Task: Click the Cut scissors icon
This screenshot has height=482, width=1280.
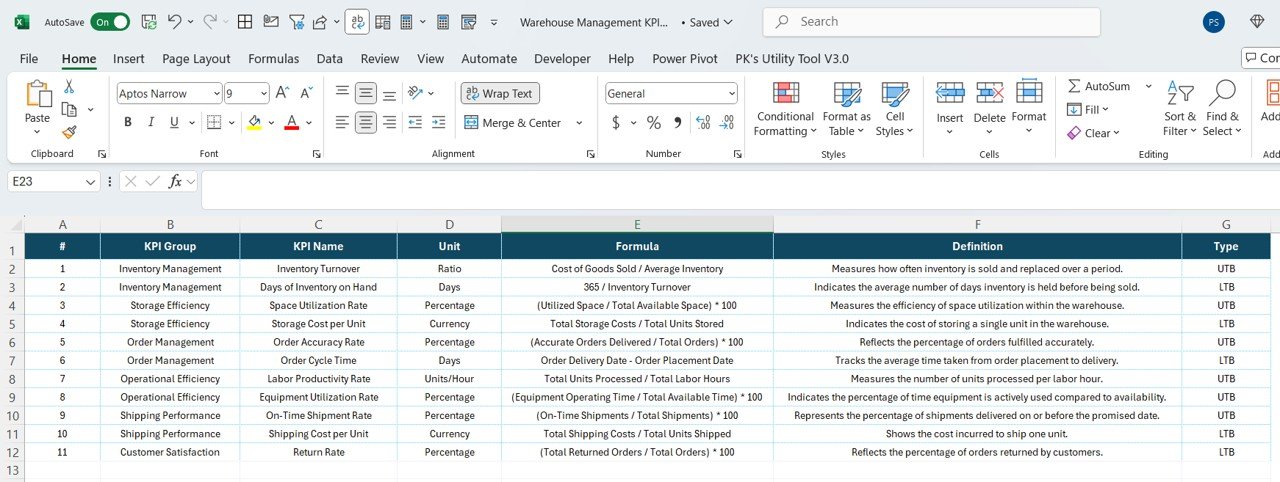Action: pos(69,87)
